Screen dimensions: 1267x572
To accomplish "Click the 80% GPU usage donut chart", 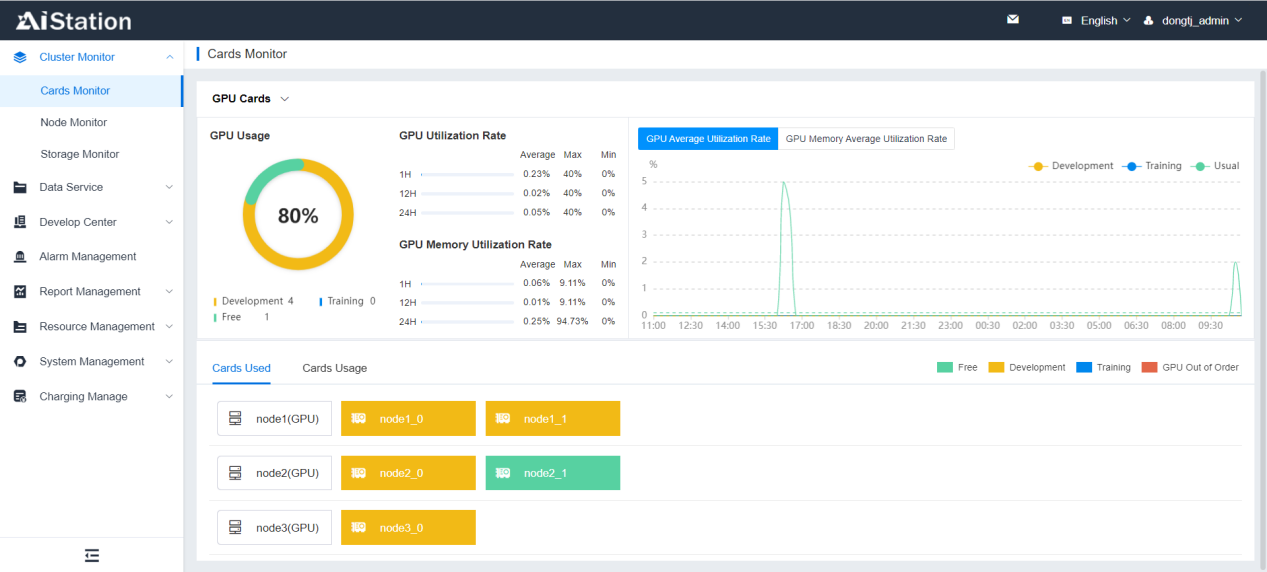I will tap(298, 215).
